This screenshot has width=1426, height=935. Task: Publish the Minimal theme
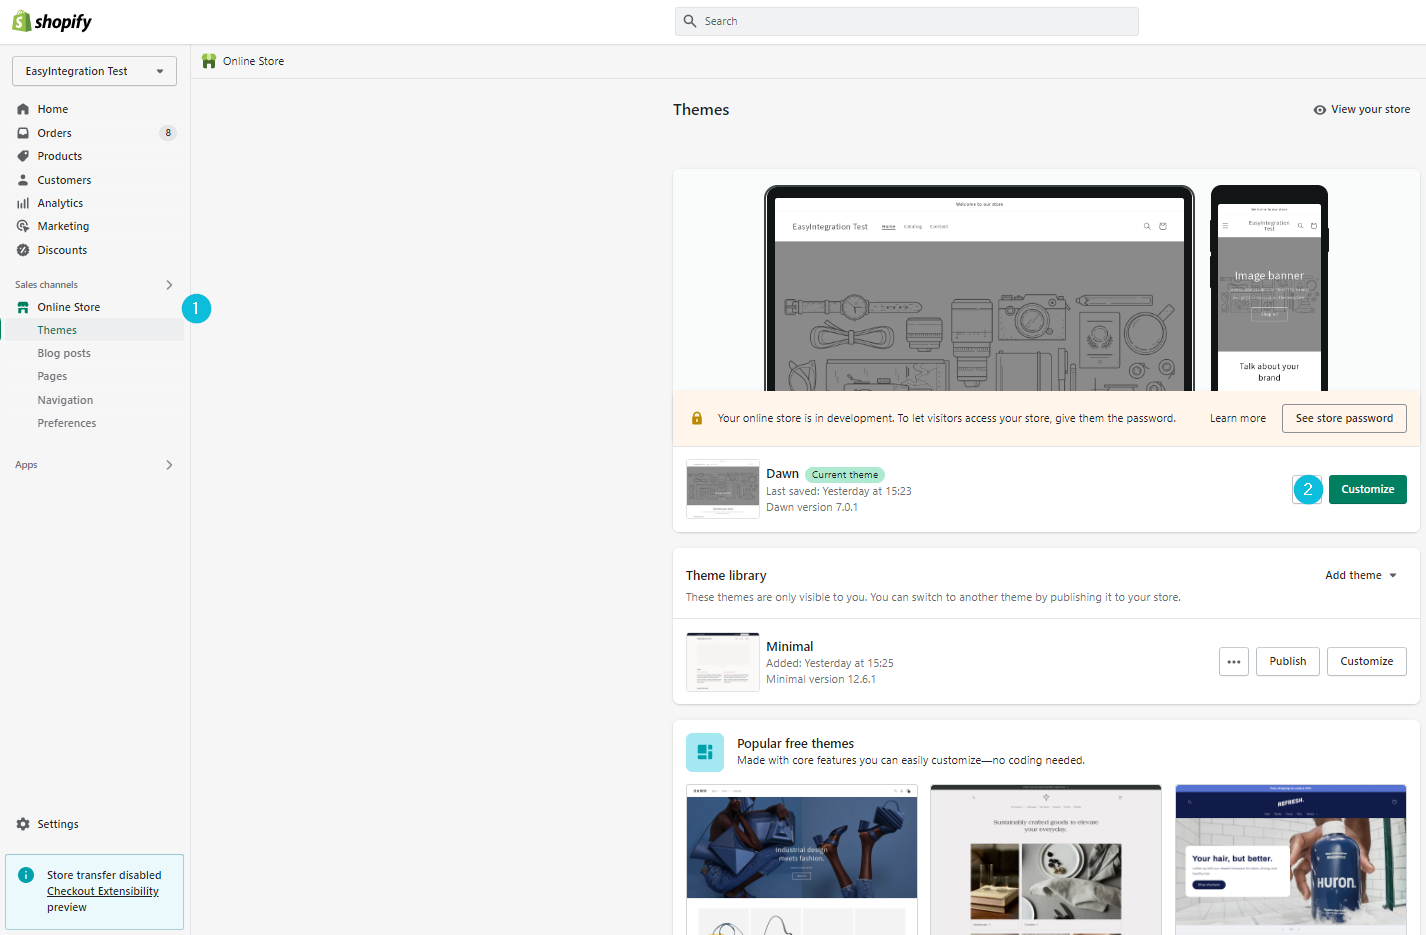point(1288,662)
